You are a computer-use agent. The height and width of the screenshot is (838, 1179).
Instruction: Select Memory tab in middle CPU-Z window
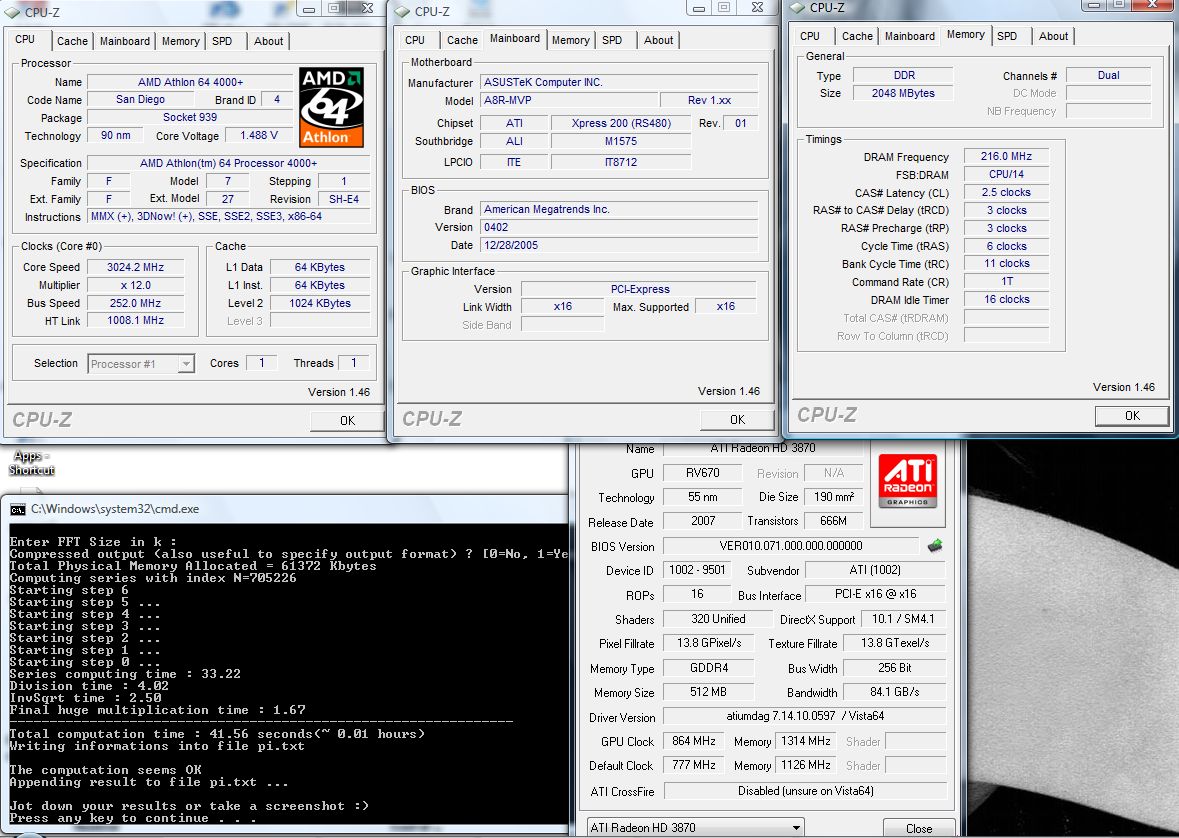(x=571, y=41)
